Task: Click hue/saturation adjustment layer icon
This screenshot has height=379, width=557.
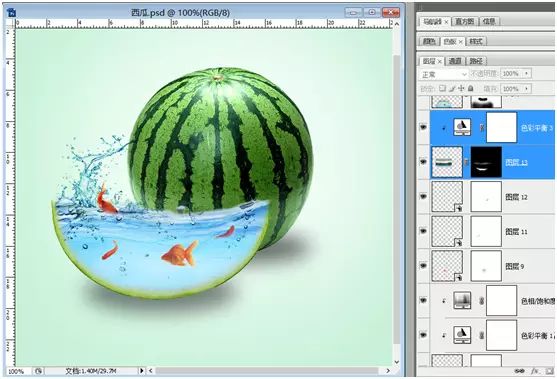Action: click(x=462, y=301)
